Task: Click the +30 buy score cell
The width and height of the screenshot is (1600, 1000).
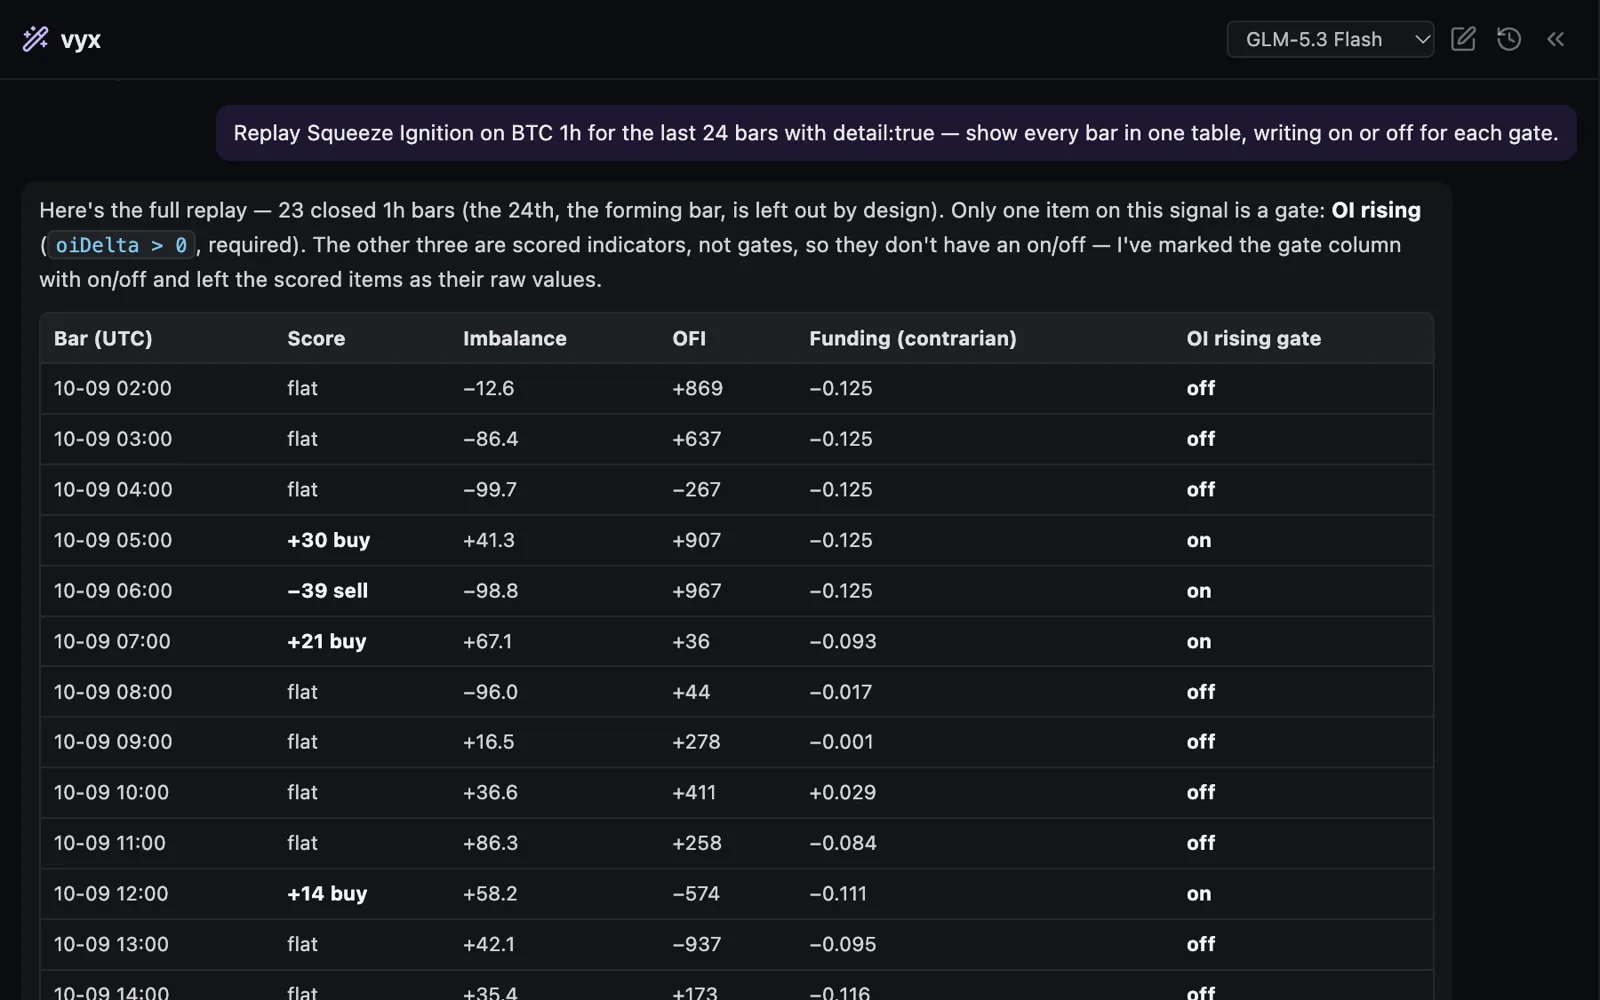Action: tap(329, 540)
